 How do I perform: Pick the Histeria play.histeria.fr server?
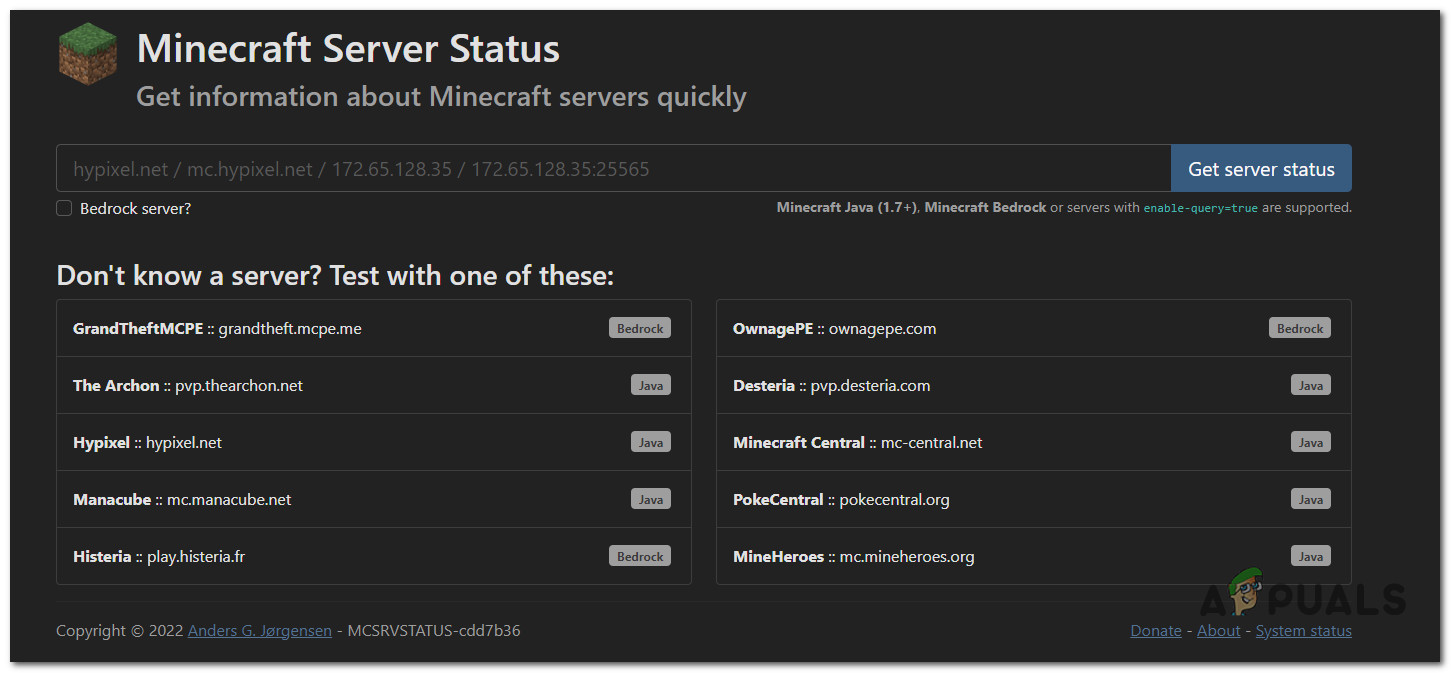click(x=374, y=556)
